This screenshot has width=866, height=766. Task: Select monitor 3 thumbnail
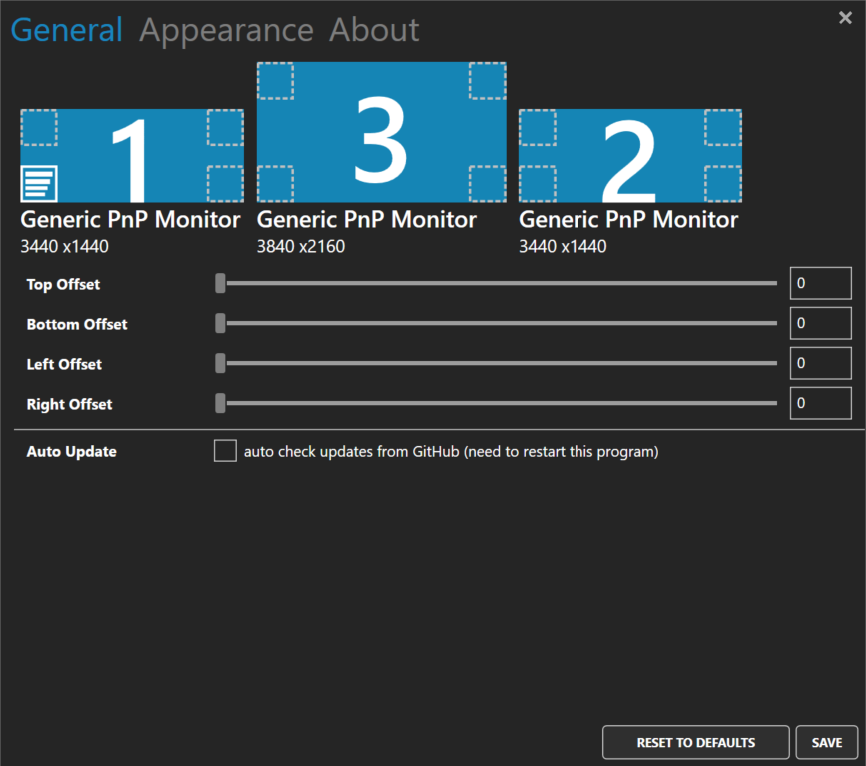(382, 133)
